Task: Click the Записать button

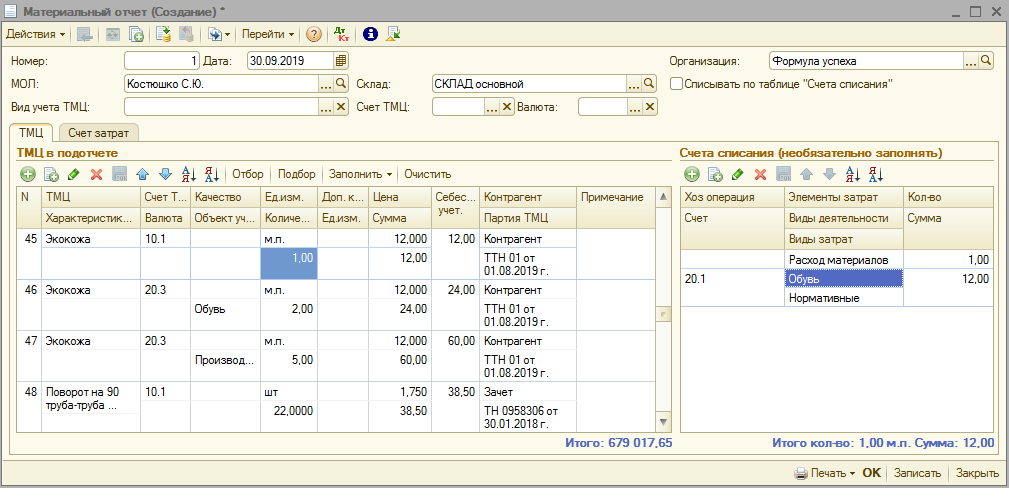Action: pyautogui.click(x=917, y=474)
